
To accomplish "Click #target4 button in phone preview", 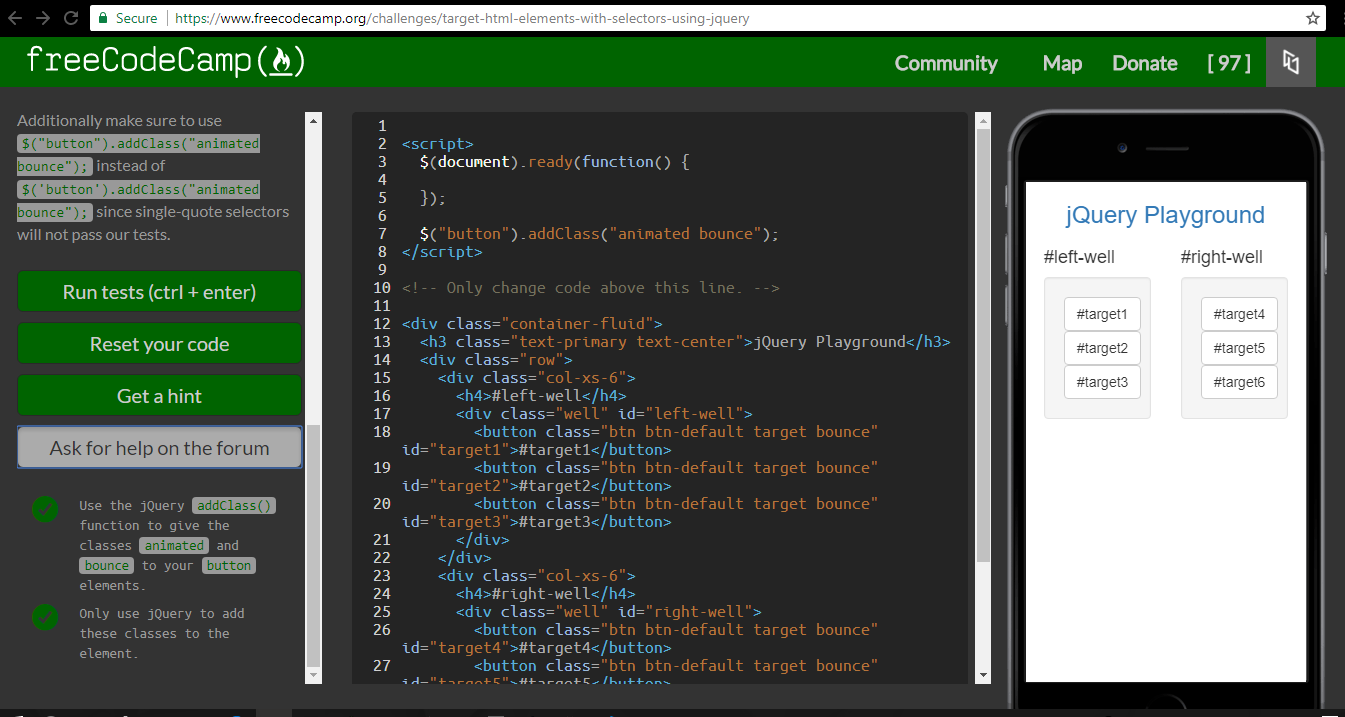I will tap(1239, 314).
